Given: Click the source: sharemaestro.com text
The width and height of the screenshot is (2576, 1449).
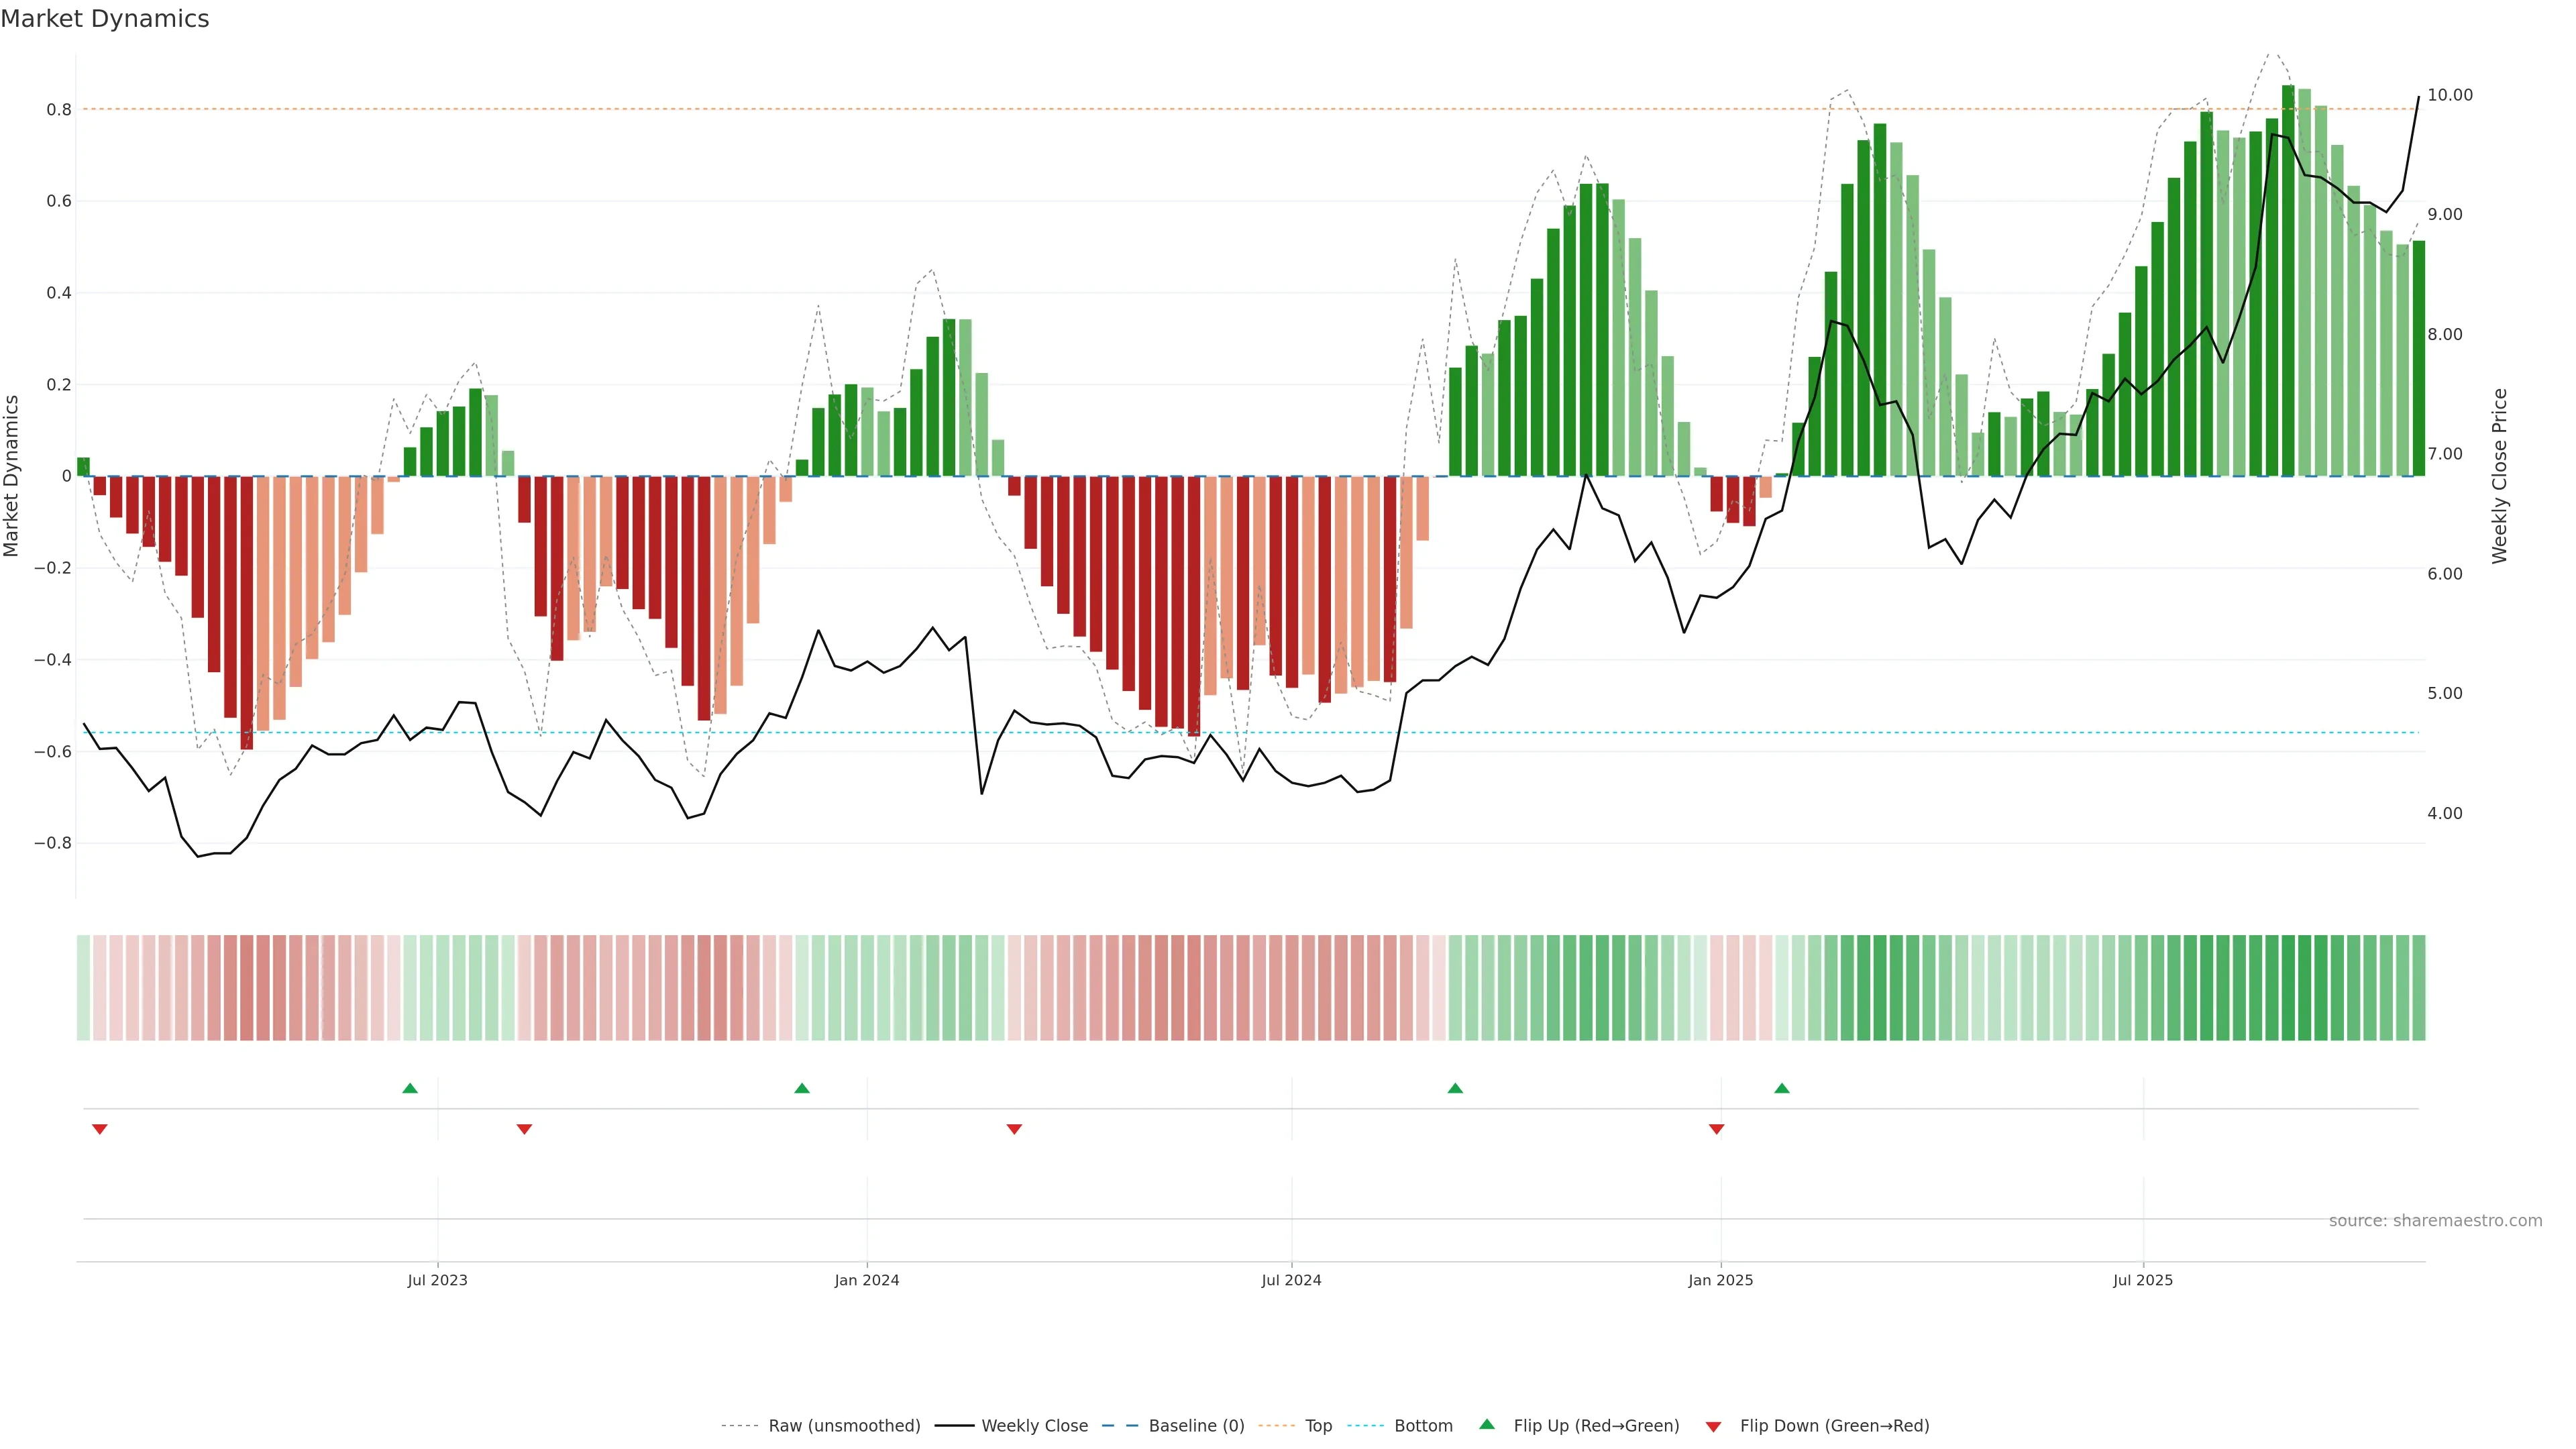Looking at the screenshot, I should 2435,1221.
